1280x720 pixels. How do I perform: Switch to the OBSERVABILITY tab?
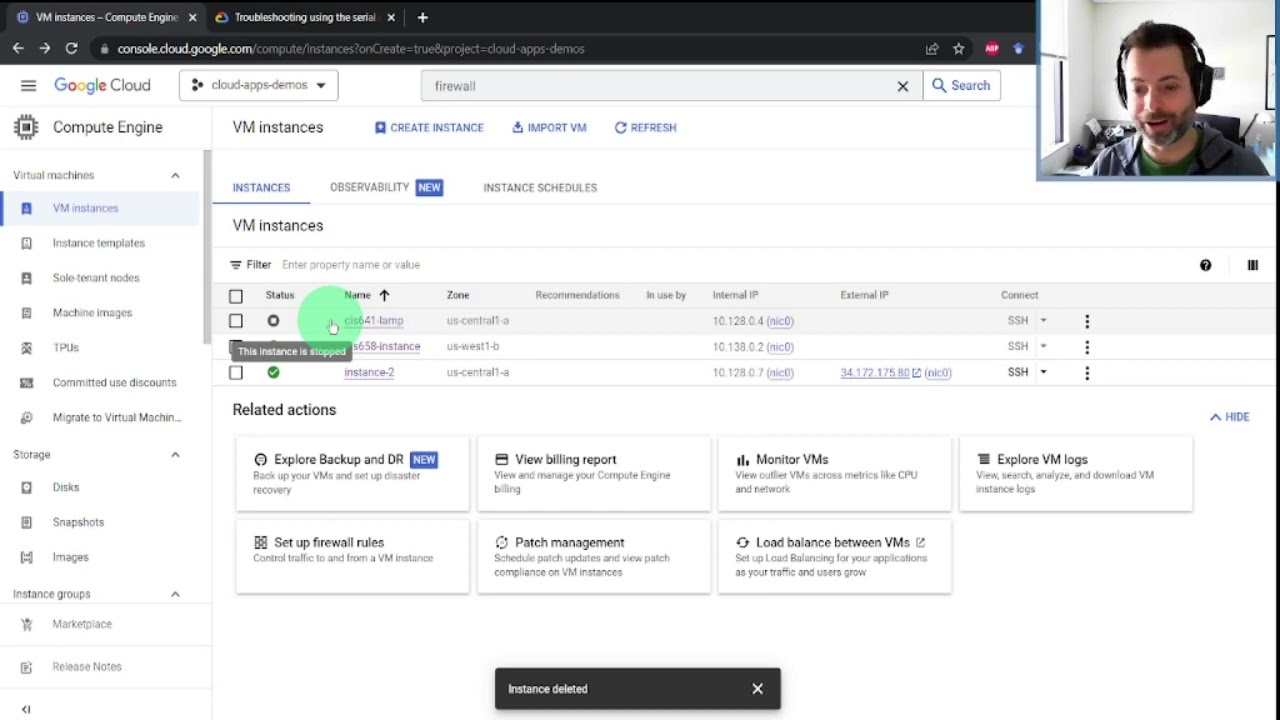pos(386,188)
